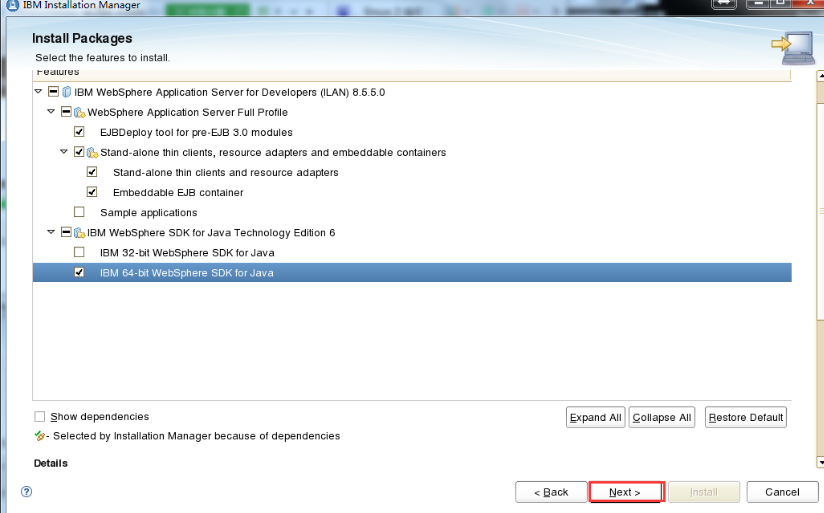Click the Stand-alone thin clients group icon
Viewport: 824px width, 513px height.
coord(92,152)
